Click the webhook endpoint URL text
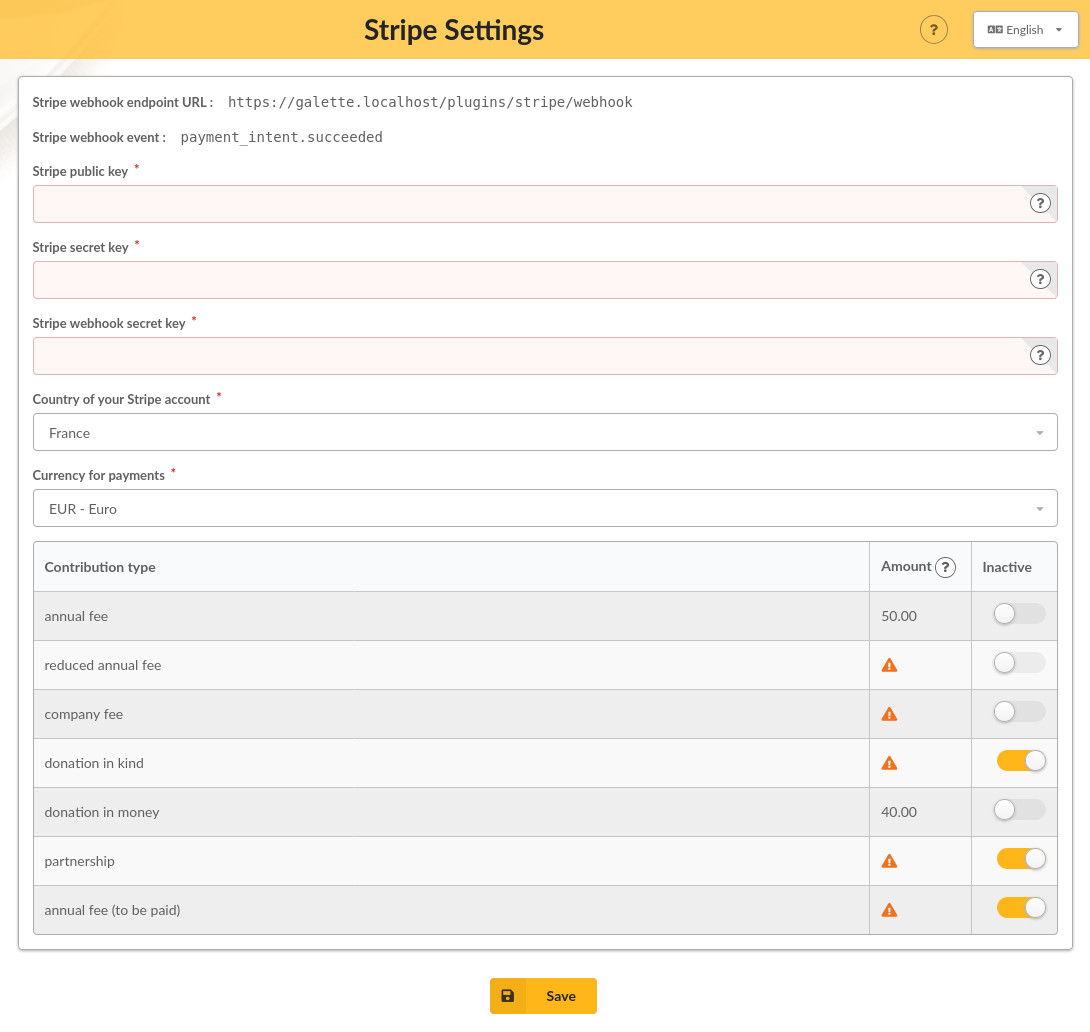1090x1032 pixels. [430, 102]
